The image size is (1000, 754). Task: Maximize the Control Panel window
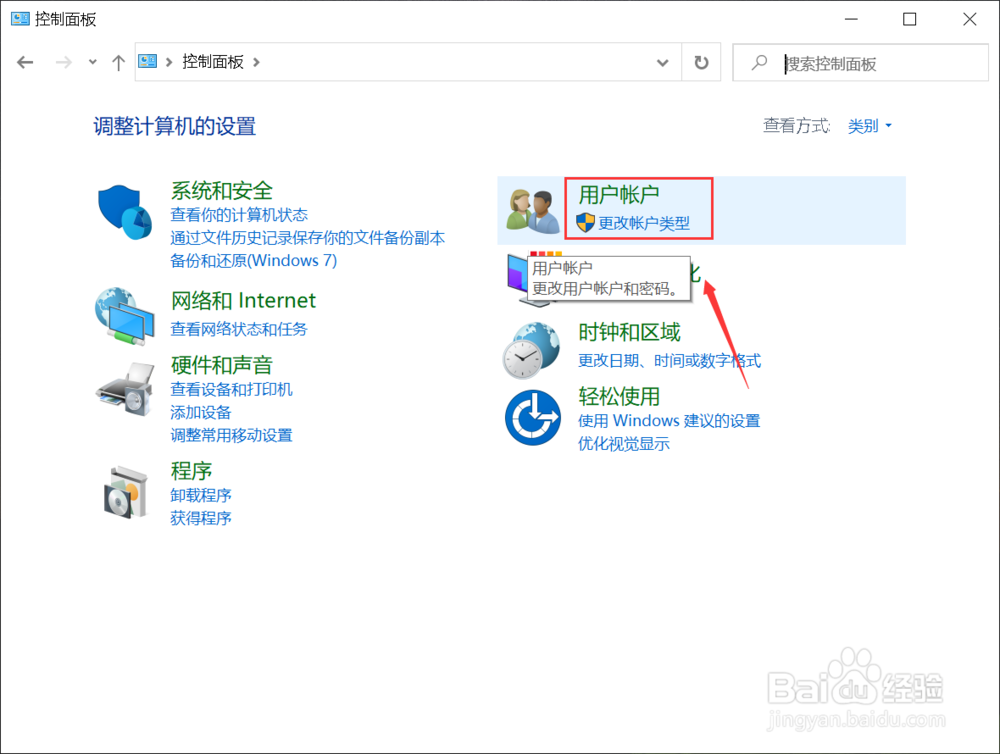(909, 19)
